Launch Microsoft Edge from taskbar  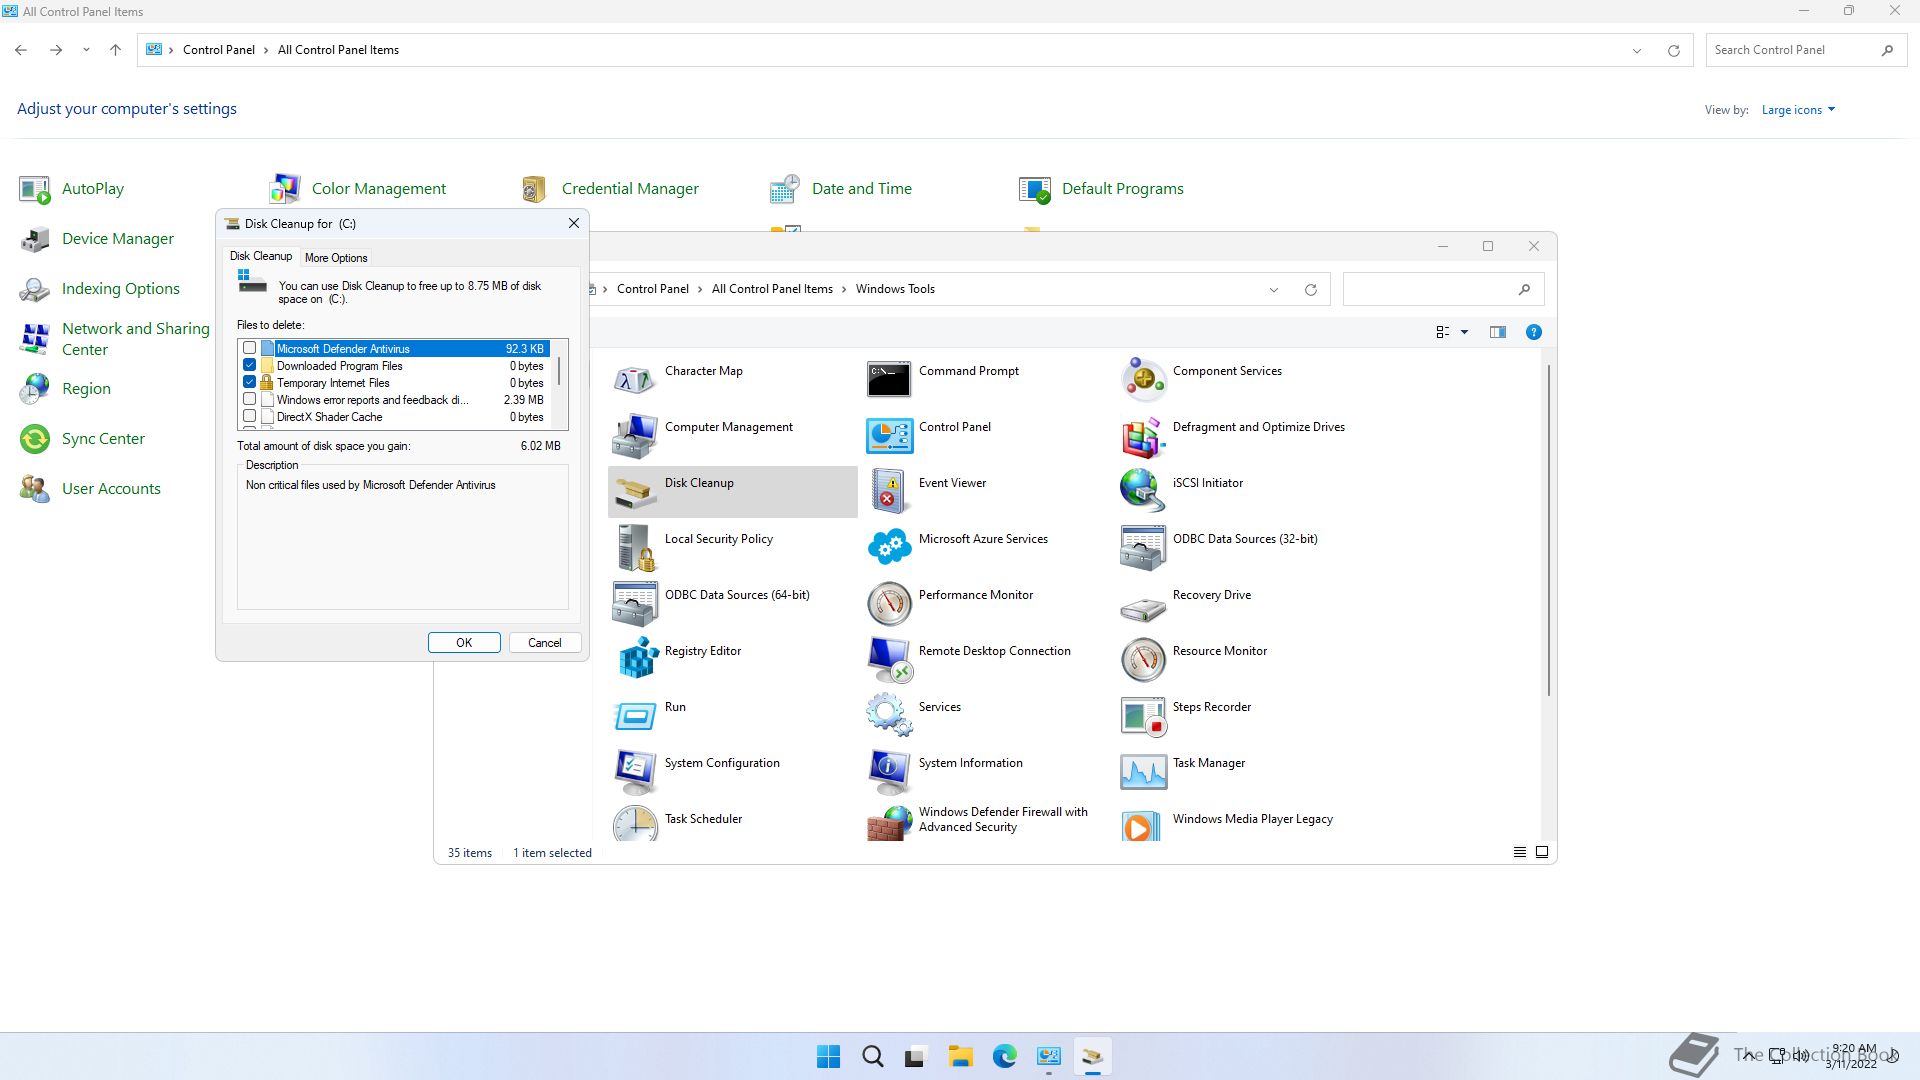click(1004, 1057)
